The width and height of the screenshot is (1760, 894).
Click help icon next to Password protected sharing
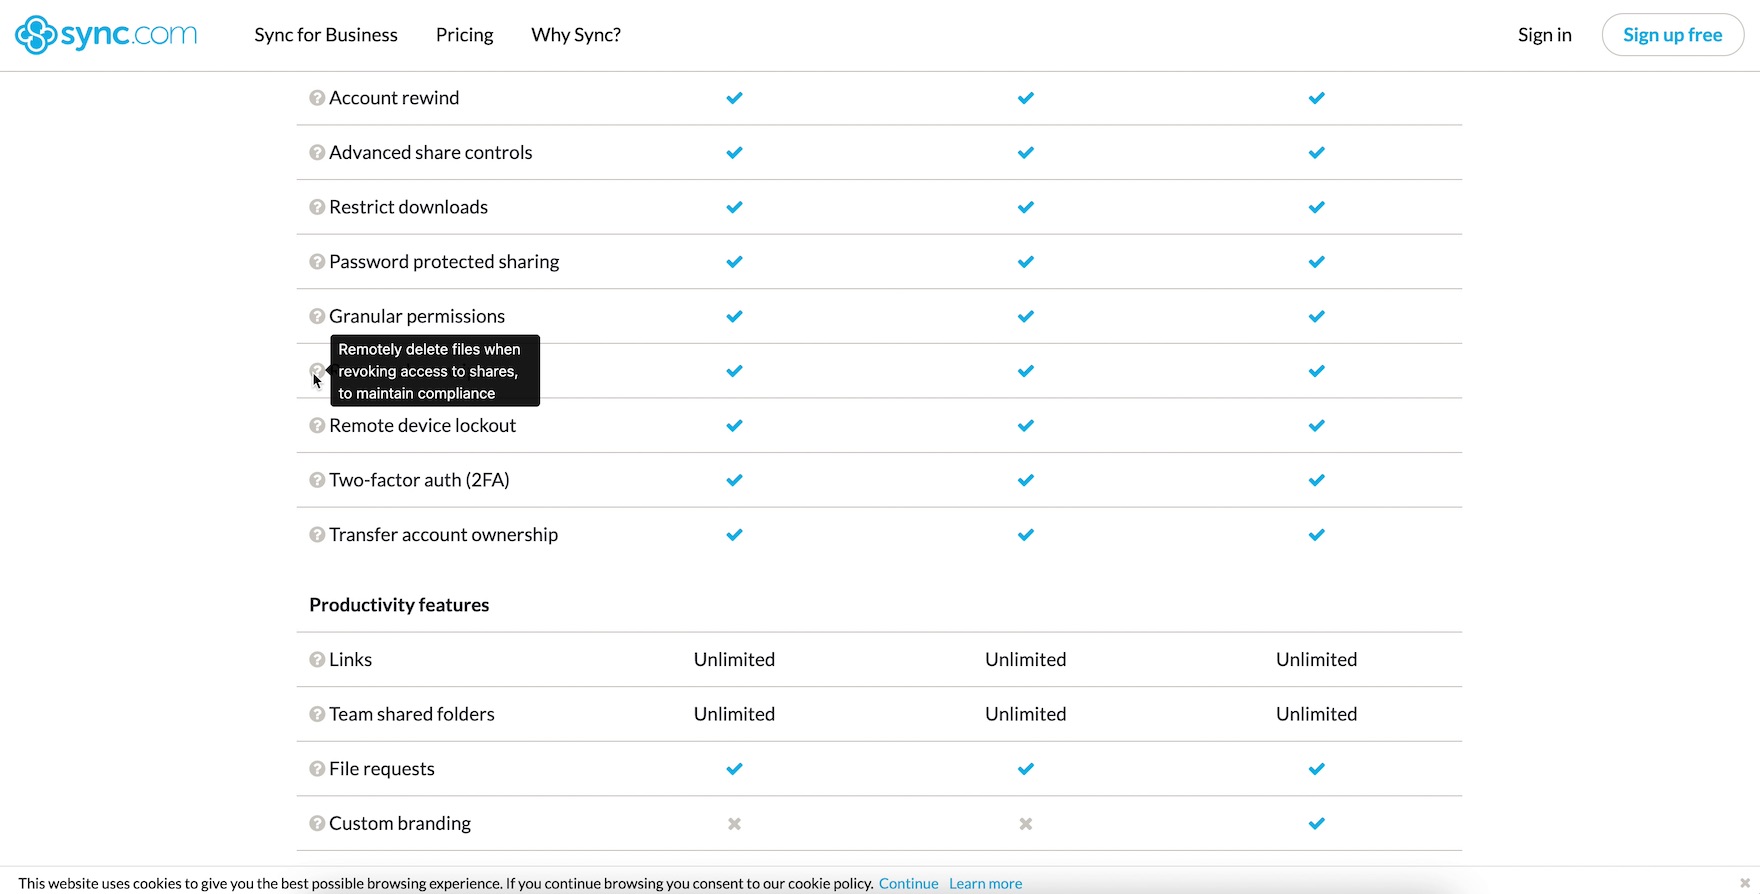[317, 262]
